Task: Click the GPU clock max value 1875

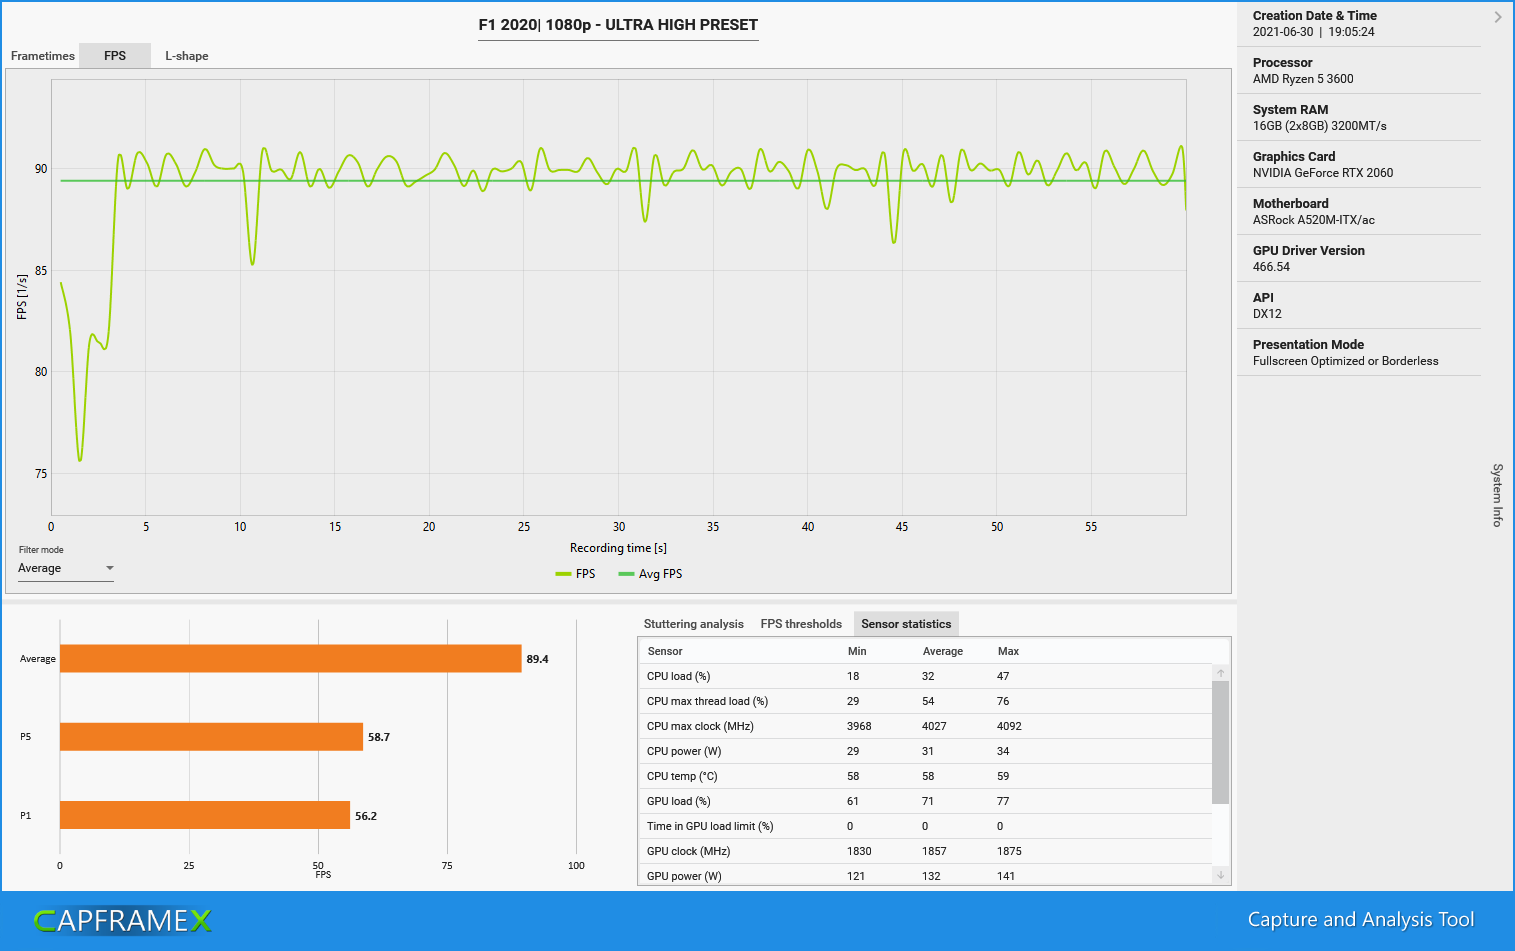Action: click(x=1009, y=851)
